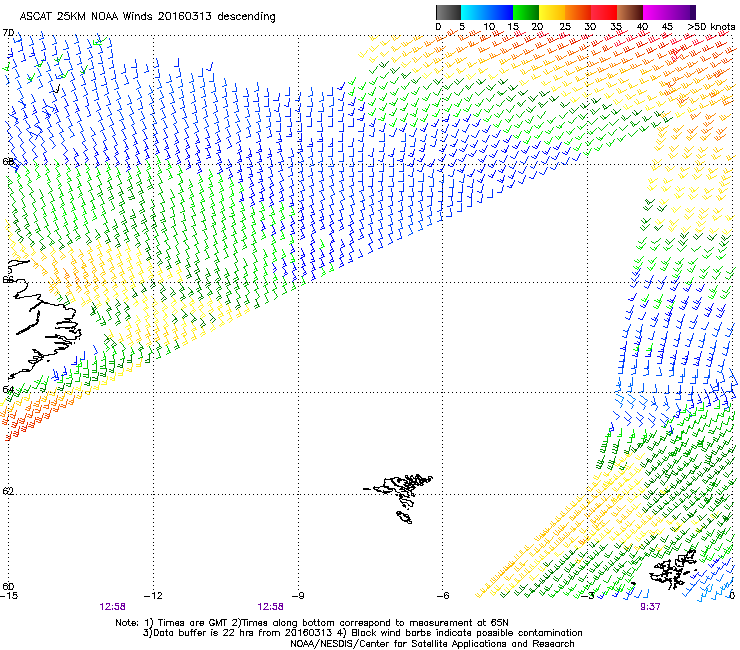Click the 12:58 timestamp beside the -9 label

270,607
